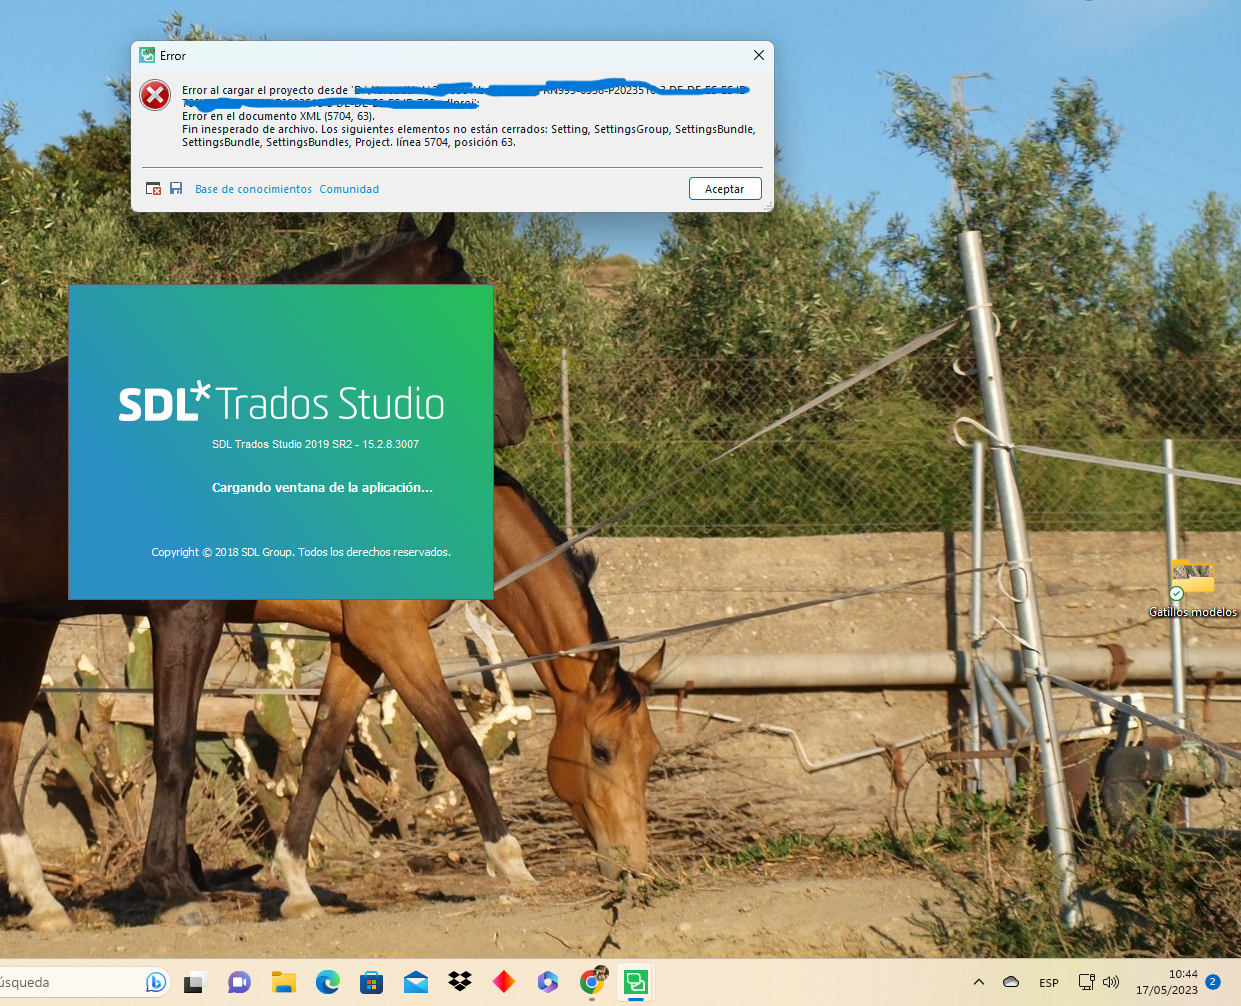Screen dimensions: 1241x1006
Task: Open Microsoft Edge from the taskbar
Action: [328, 983]
